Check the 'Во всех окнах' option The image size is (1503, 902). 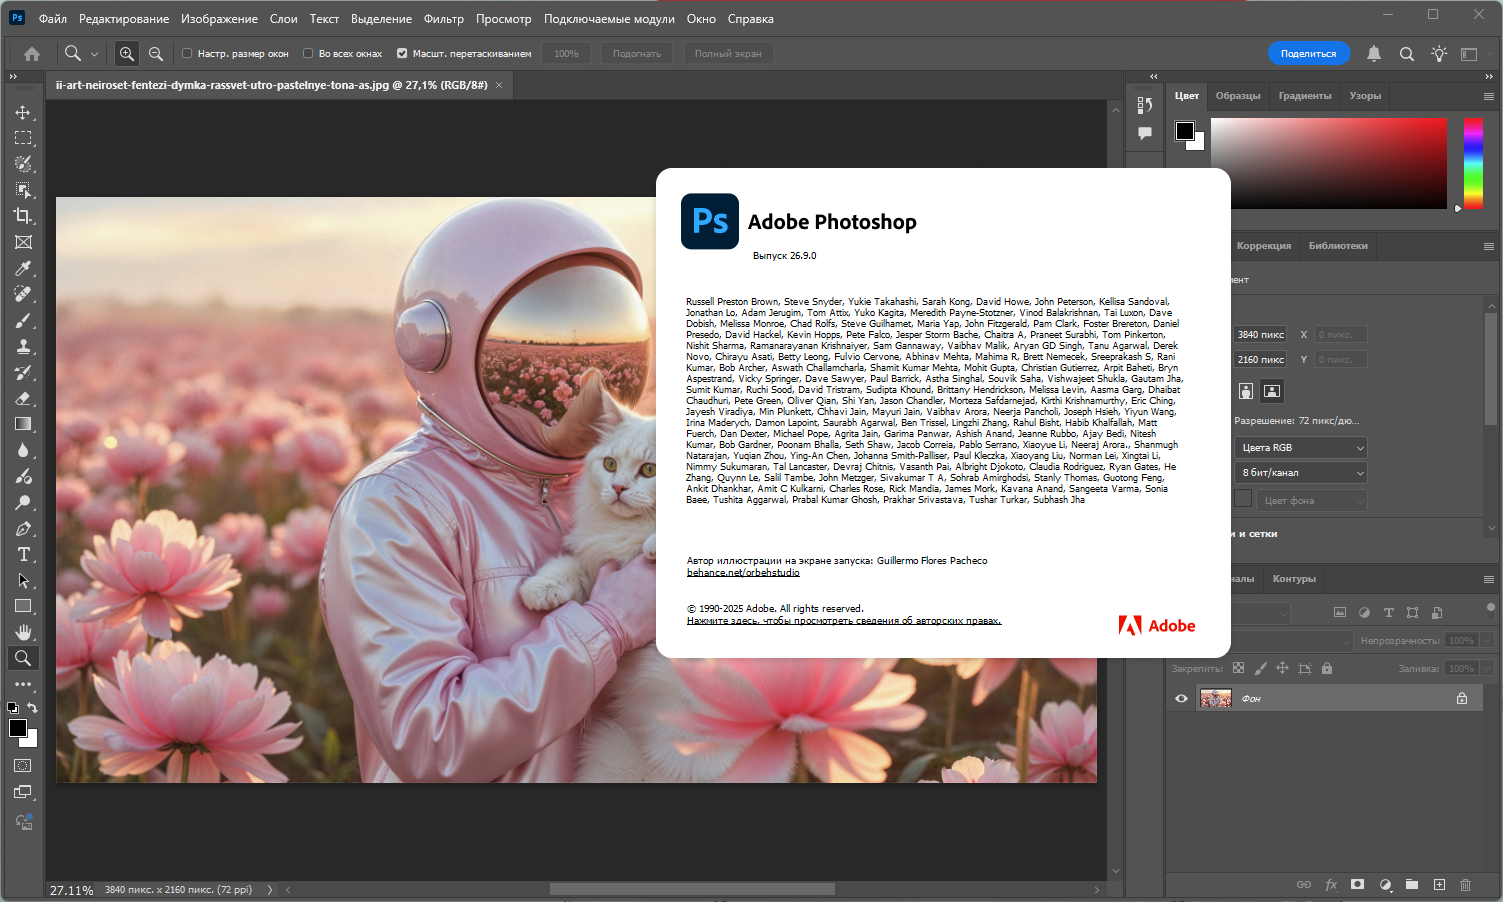[308, 54]
